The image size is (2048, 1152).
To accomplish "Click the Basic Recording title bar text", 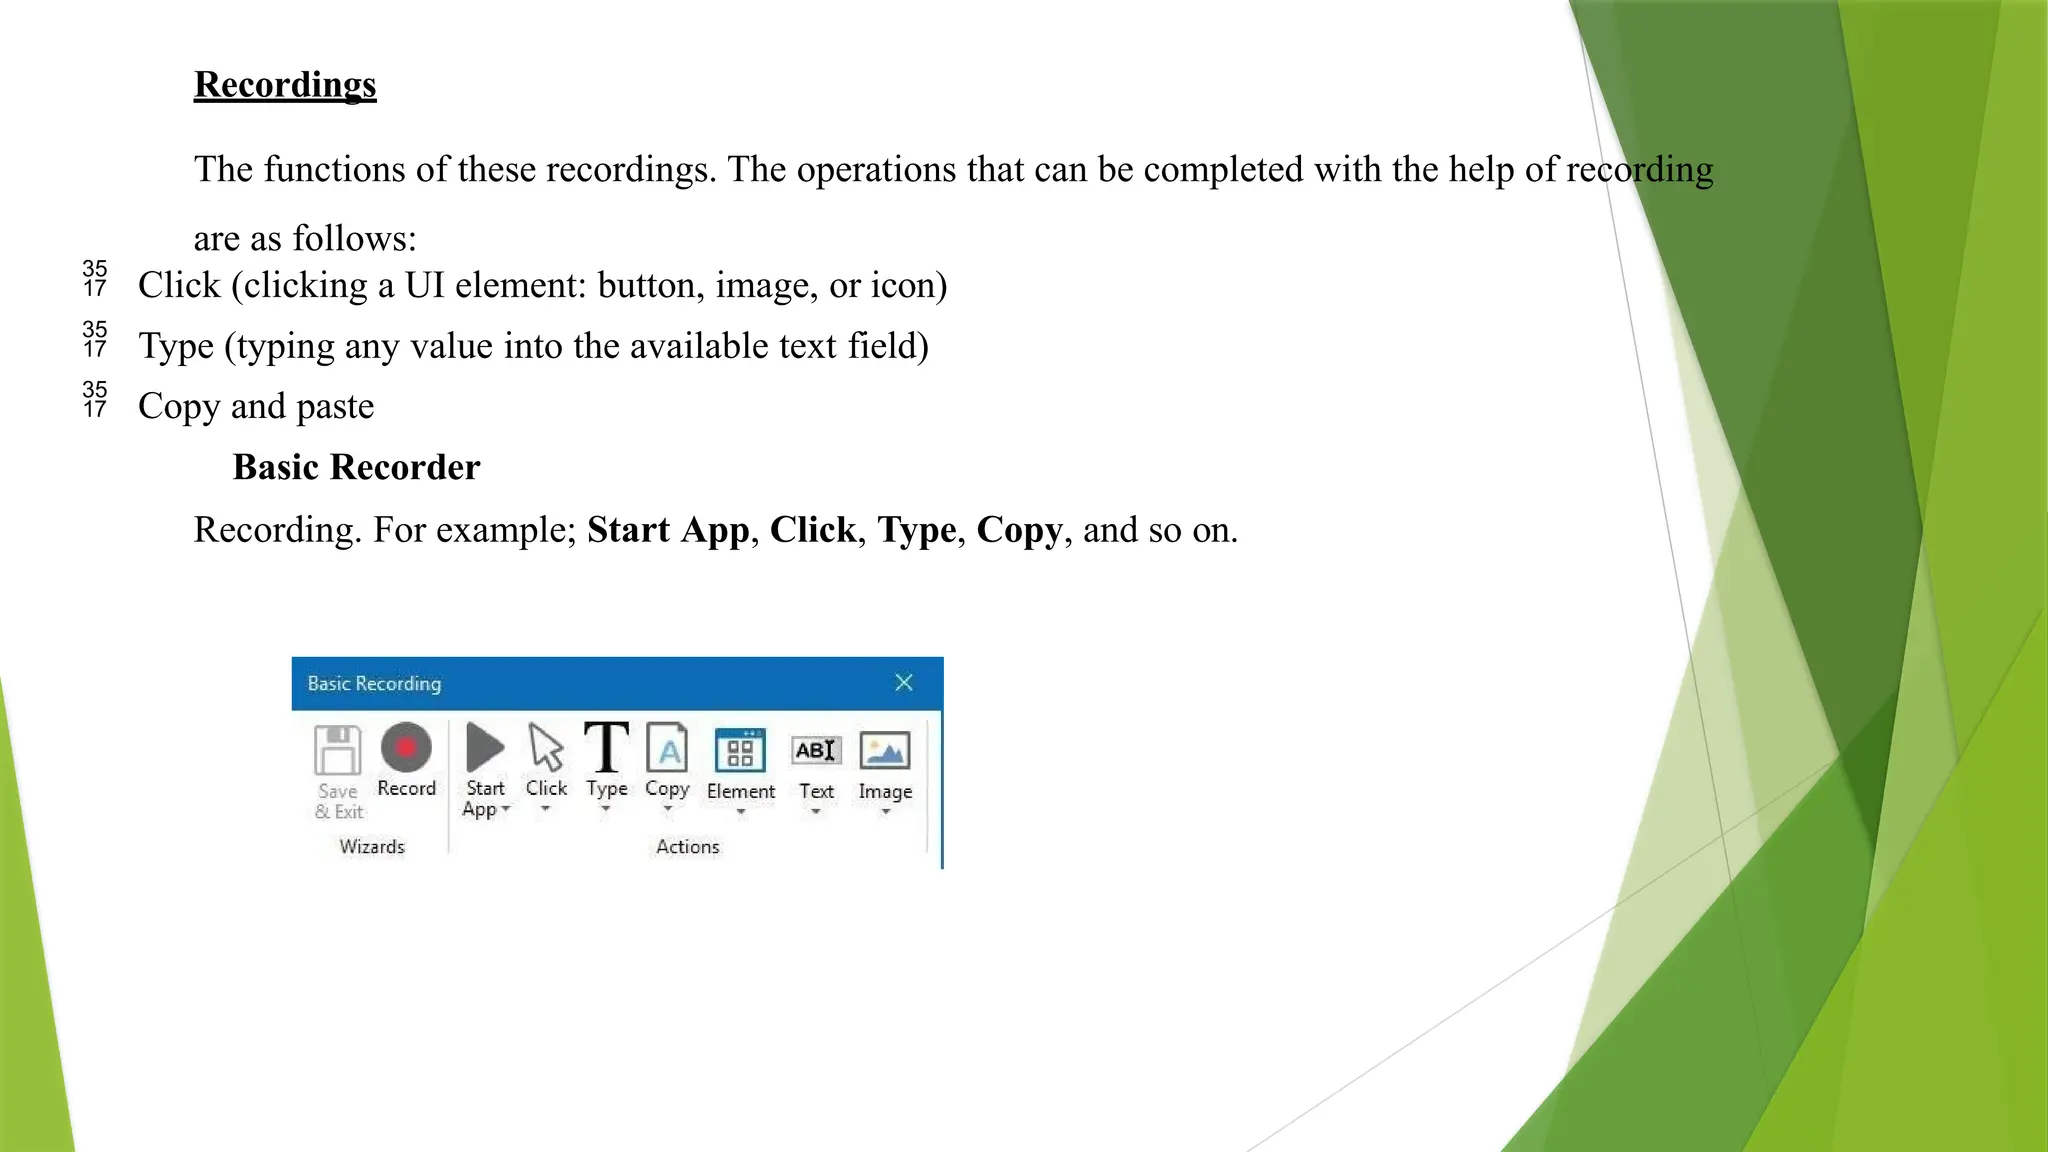I will 374,684.
